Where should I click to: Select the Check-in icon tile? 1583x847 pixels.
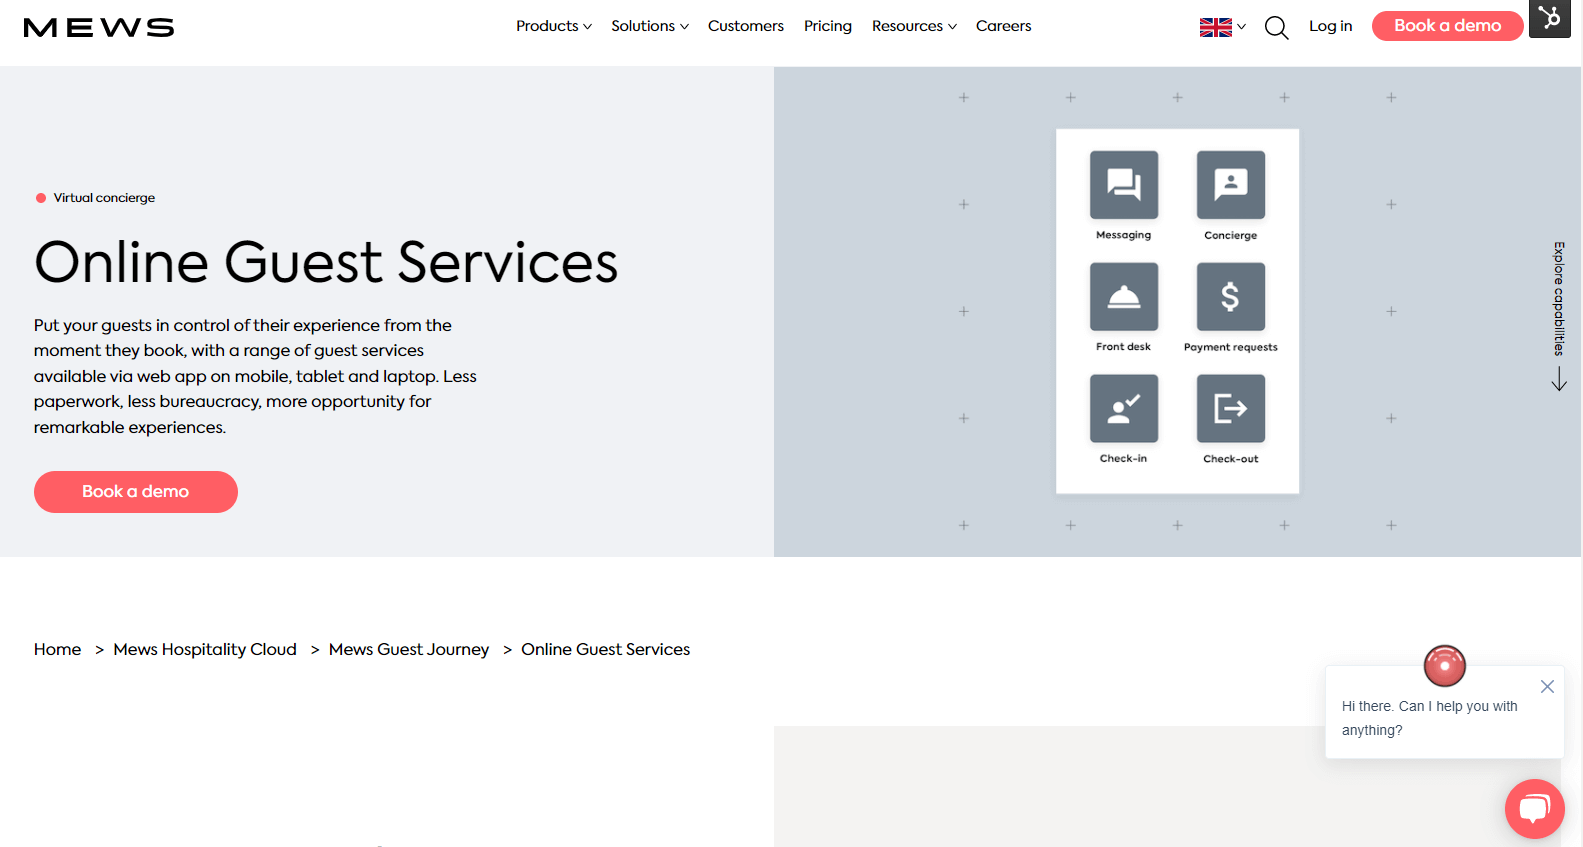click(x=1123, y=408)
